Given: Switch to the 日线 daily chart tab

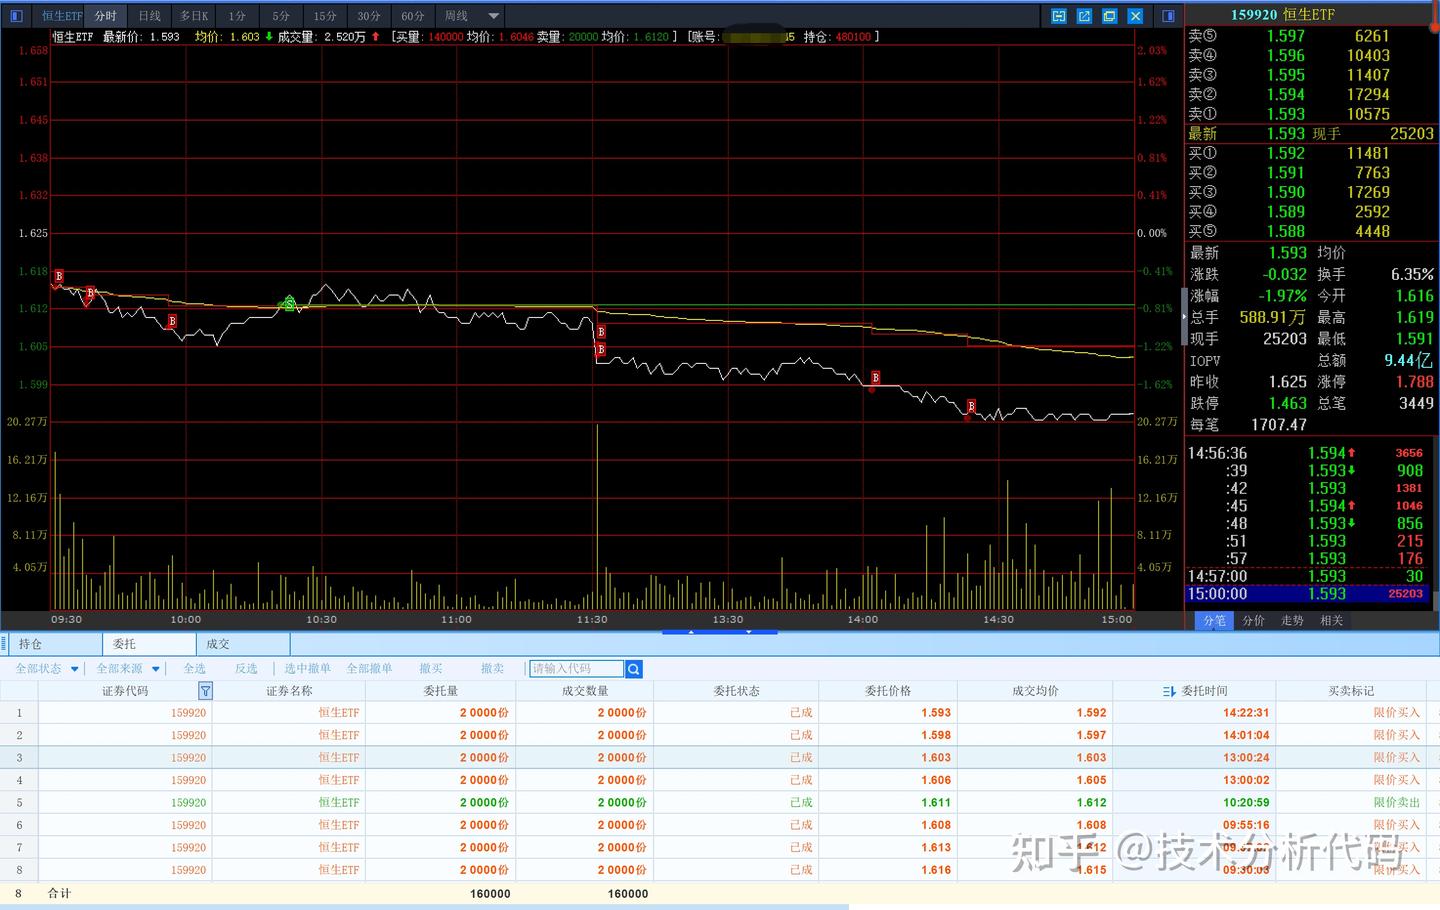Looking at the screenshot, I should (150, 16).
